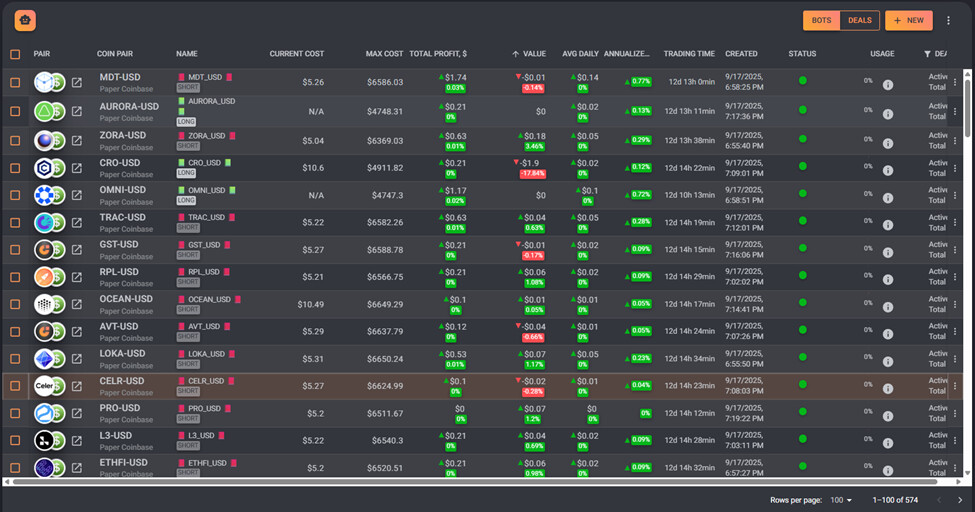
Task: Click the OCEAN-USD coin pair name
Action: pyautogui.click(x=126, y=299)
